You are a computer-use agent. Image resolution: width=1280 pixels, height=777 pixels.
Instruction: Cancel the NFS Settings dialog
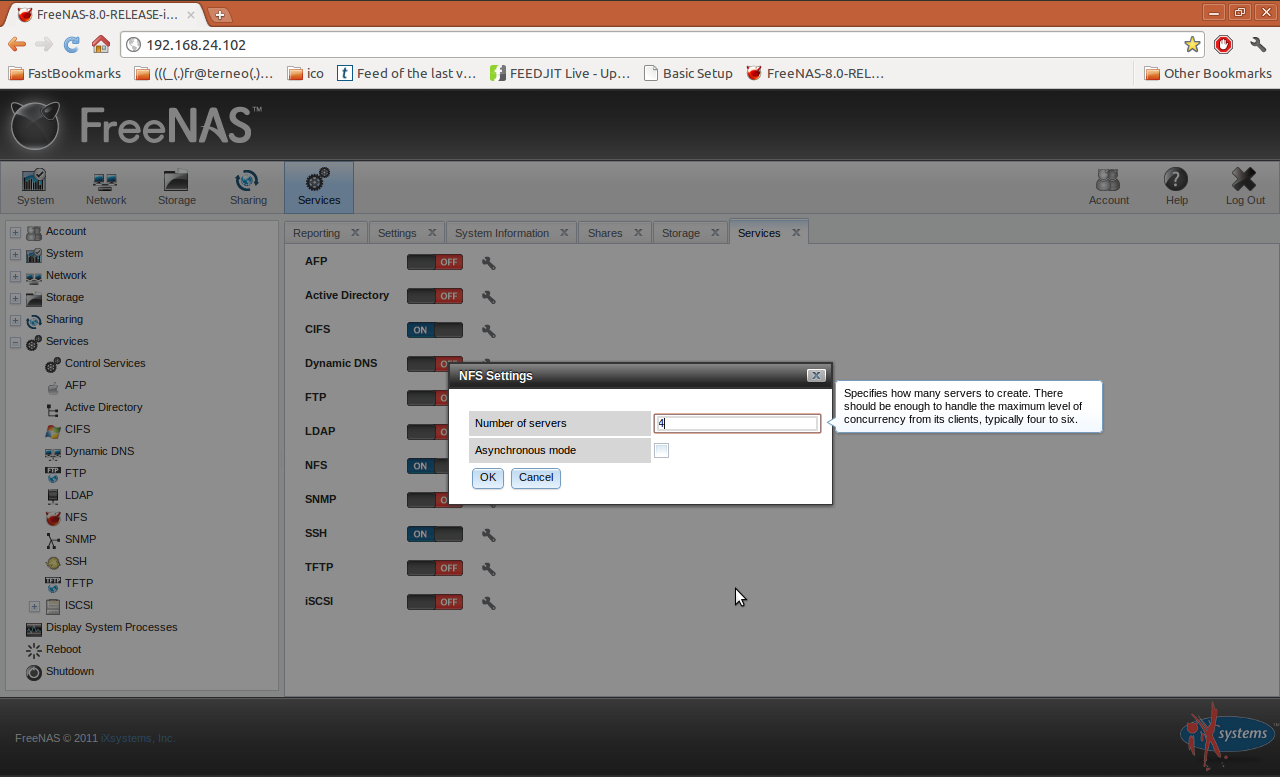[535, 478]
